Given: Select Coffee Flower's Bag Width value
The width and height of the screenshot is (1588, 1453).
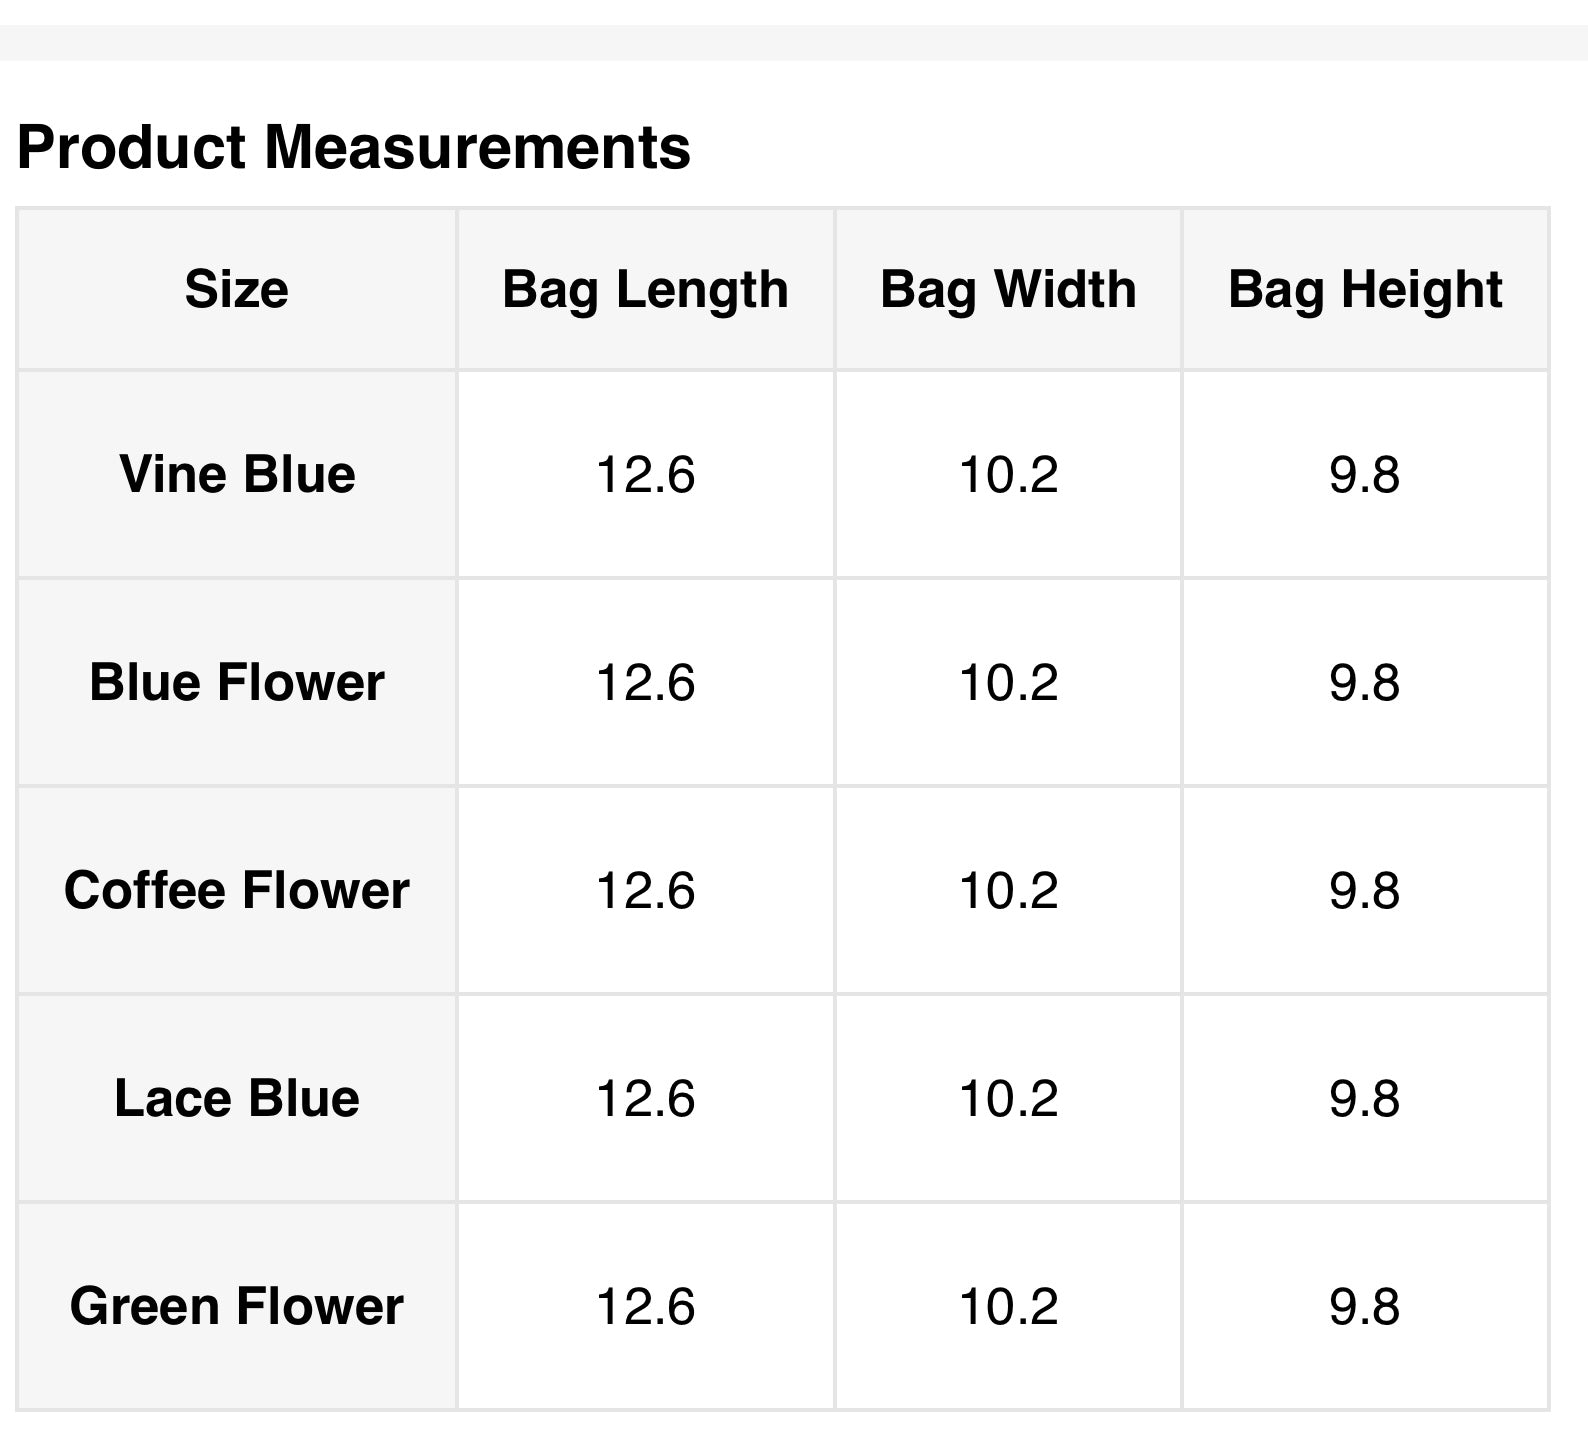Looking at the screenshot, I should (1008, 890).
